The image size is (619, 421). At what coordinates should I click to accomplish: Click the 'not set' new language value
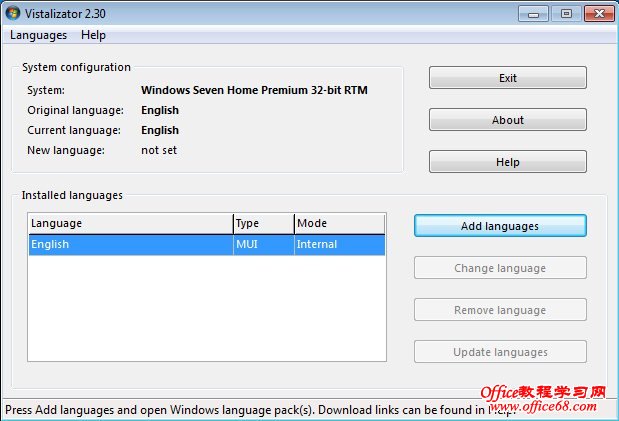pos(159,150)
